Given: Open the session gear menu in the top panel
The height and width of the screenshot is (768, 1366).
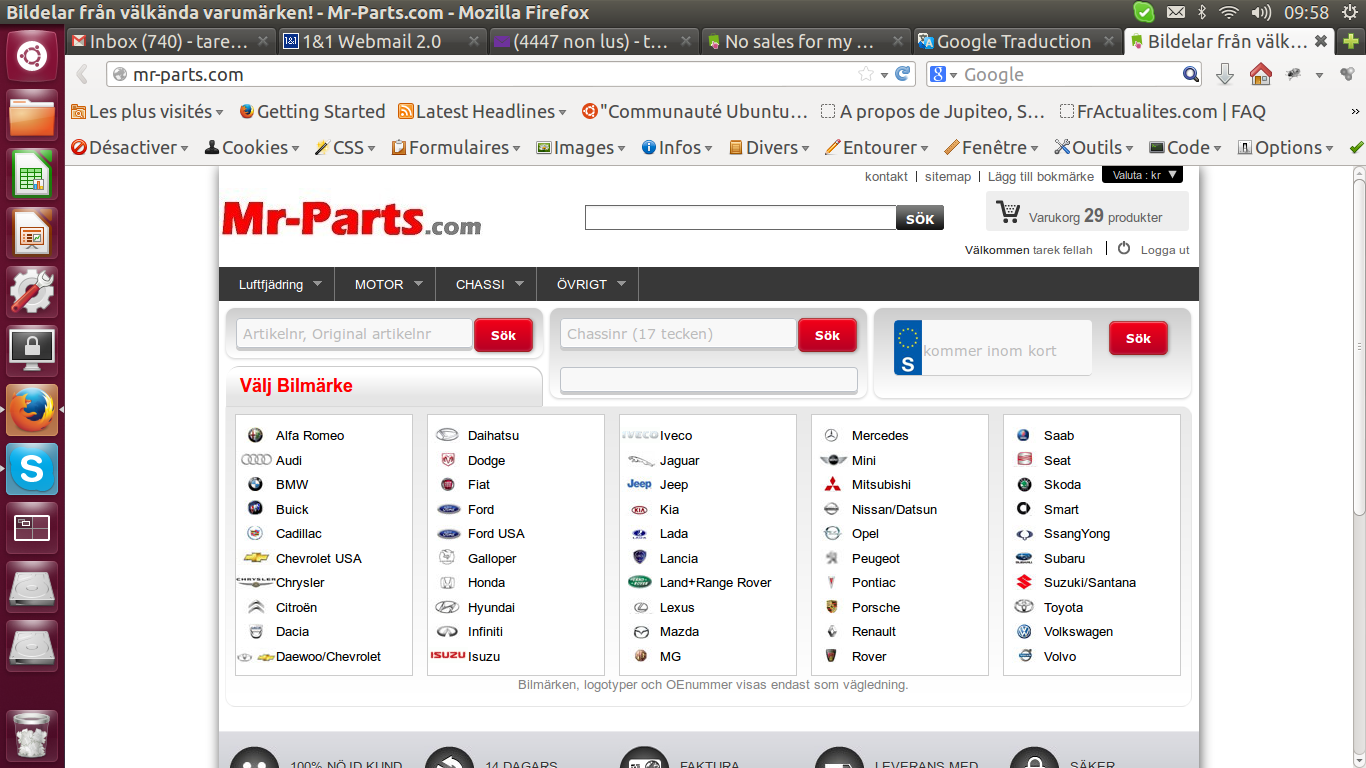Looking at the screenshot, I should pyautogui.click(x=1352, y=13).
